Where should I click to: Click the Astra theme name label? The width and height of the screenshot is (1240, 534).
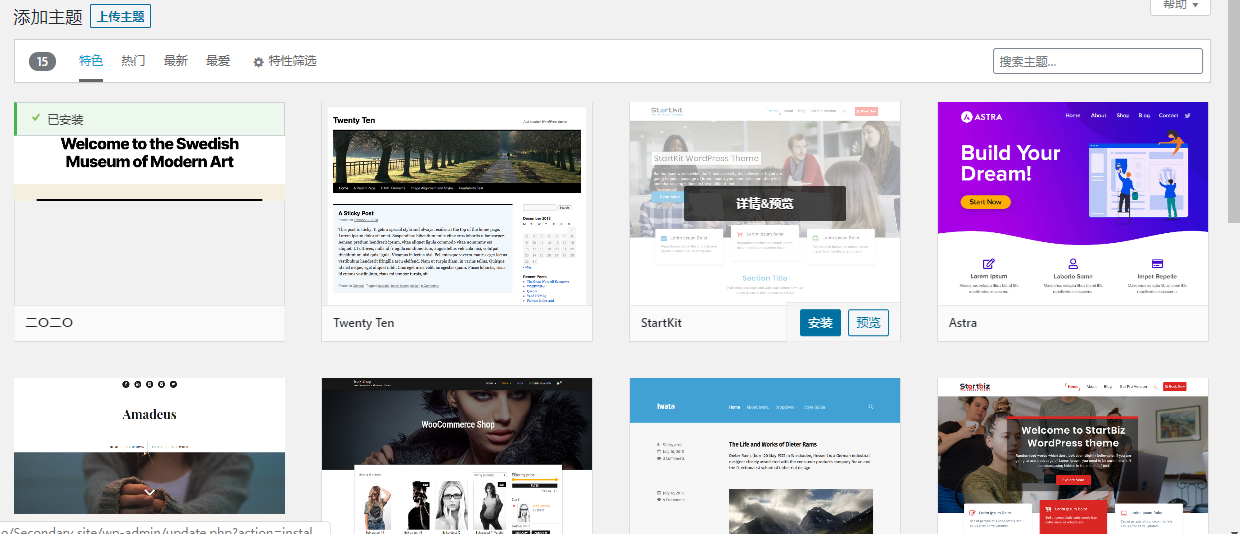point(963,323)
